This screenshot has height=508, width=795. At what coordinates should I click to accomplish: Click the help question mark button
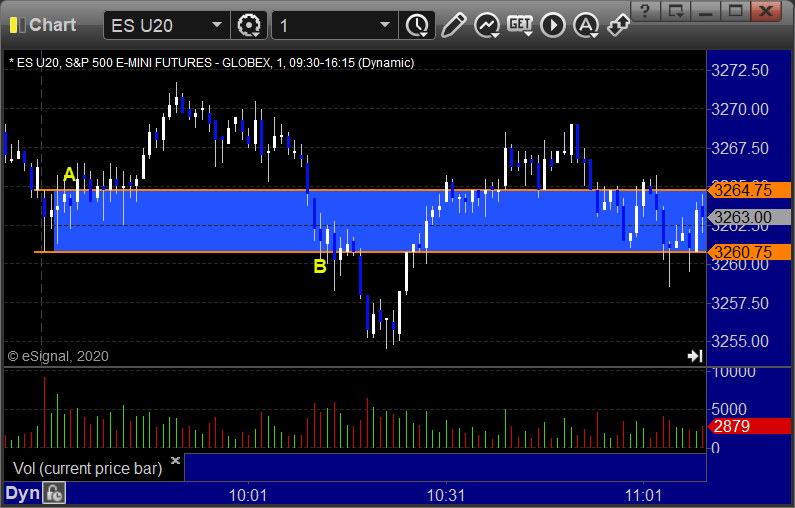[x=645, y=11]
